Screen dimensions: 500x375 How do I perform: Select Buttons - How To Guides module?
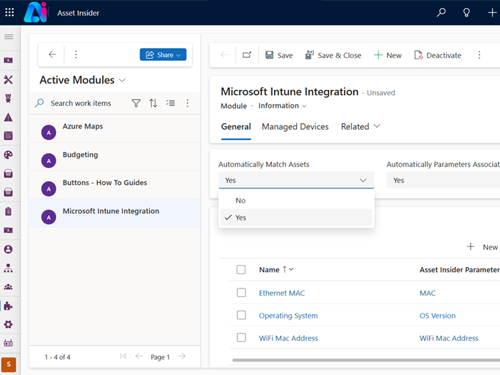115,185
